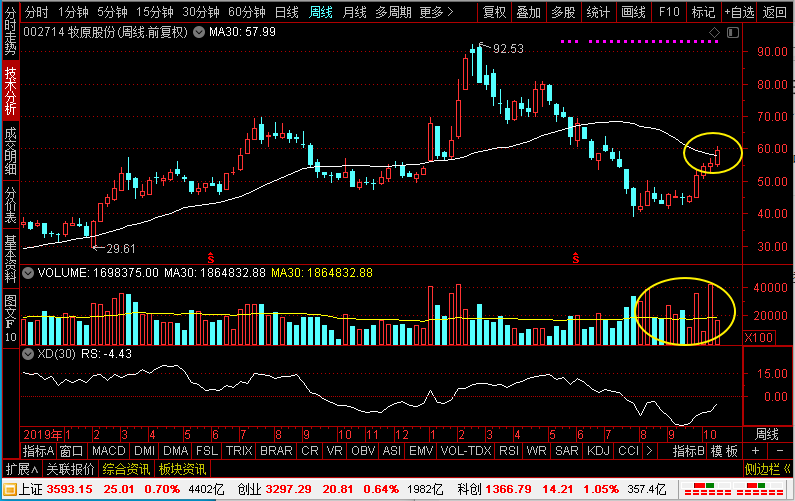The height and width of the screenshot is (501, 795).
Task: Open 成交明细 sidebar tab
Action: [x=10, y=151]
